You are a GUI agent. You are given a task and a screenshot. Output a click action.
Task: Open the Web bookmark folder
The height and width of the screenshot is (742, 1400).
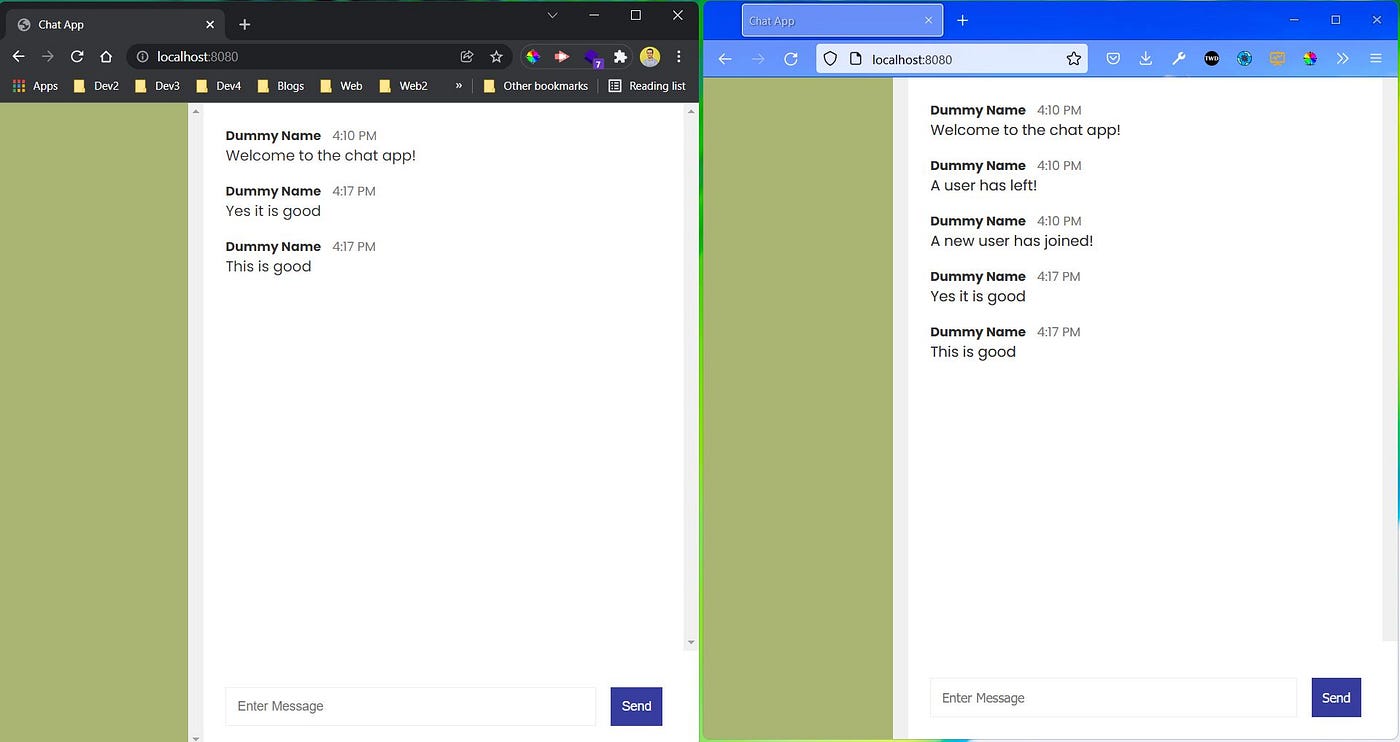point(341,86)
